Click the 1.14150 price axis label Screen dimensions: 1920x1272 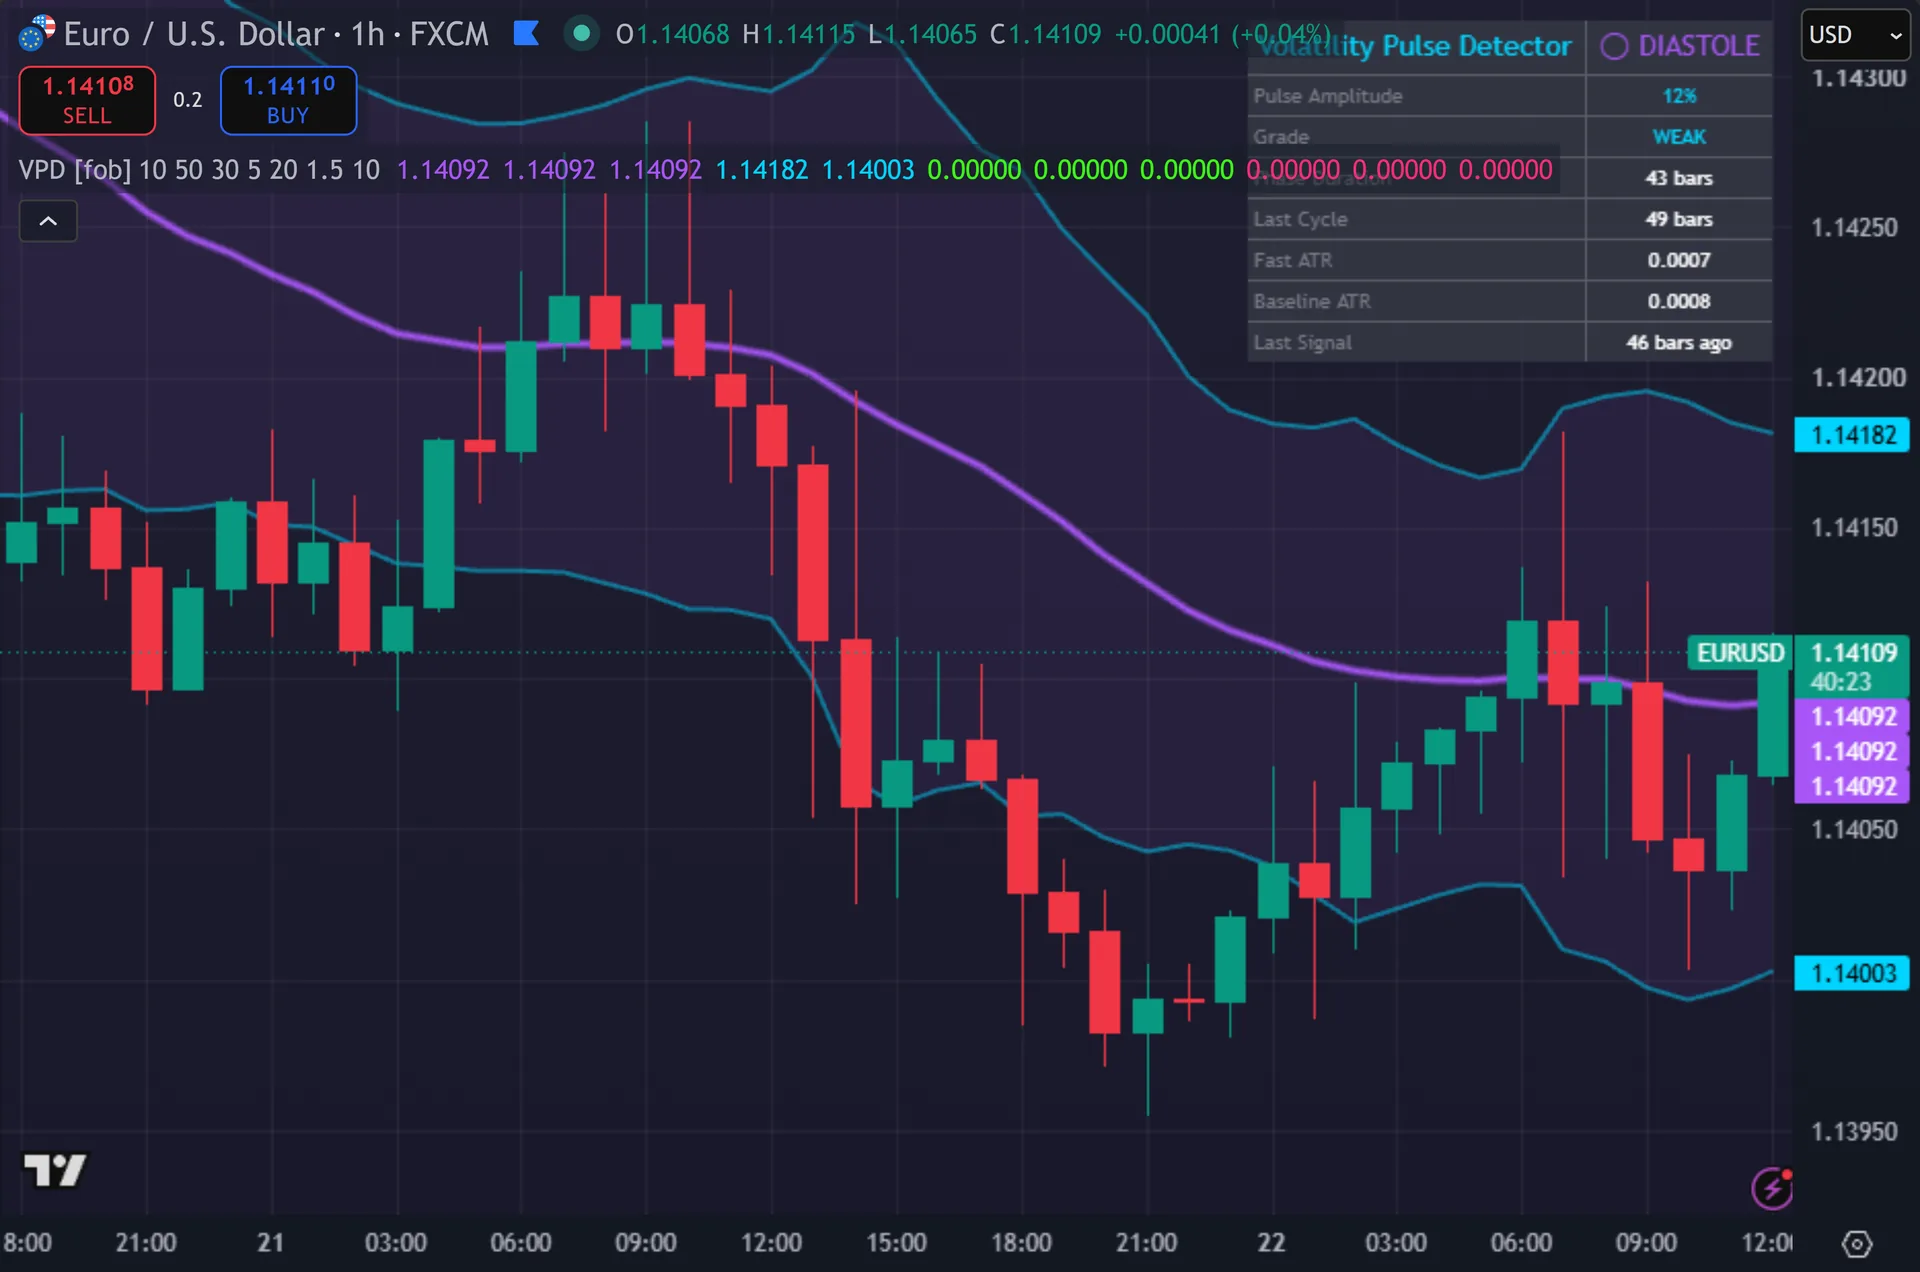click(1854, 528)
